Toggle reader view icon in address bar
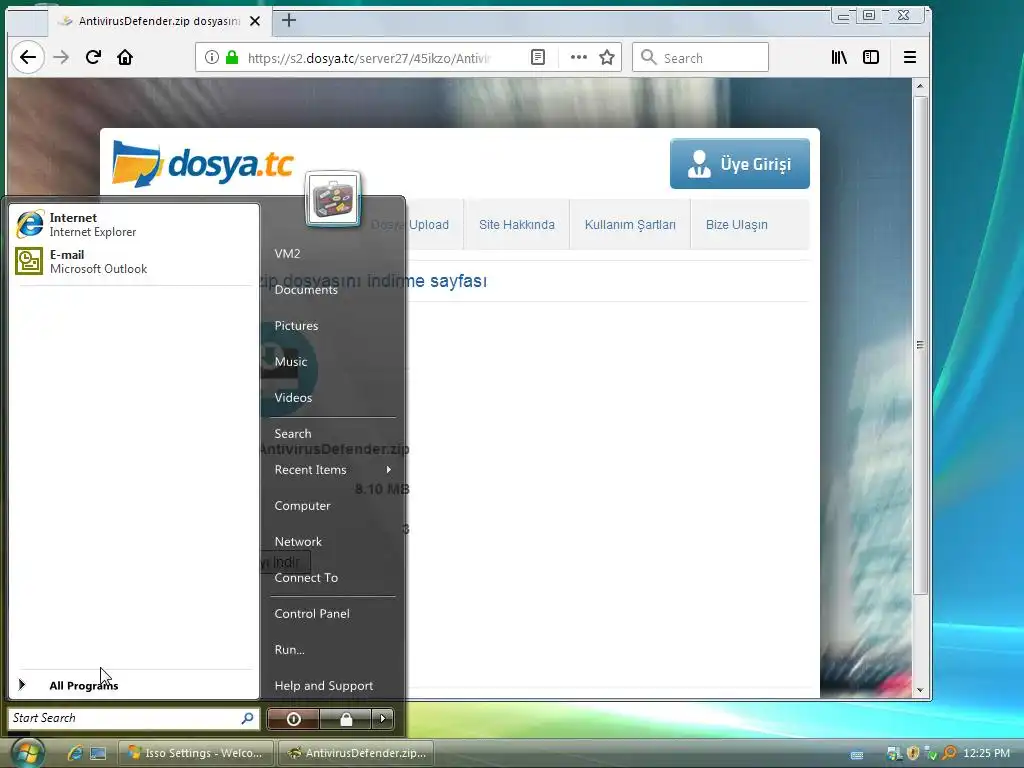Screen dimensions: 1024x768 coord(537,57)
